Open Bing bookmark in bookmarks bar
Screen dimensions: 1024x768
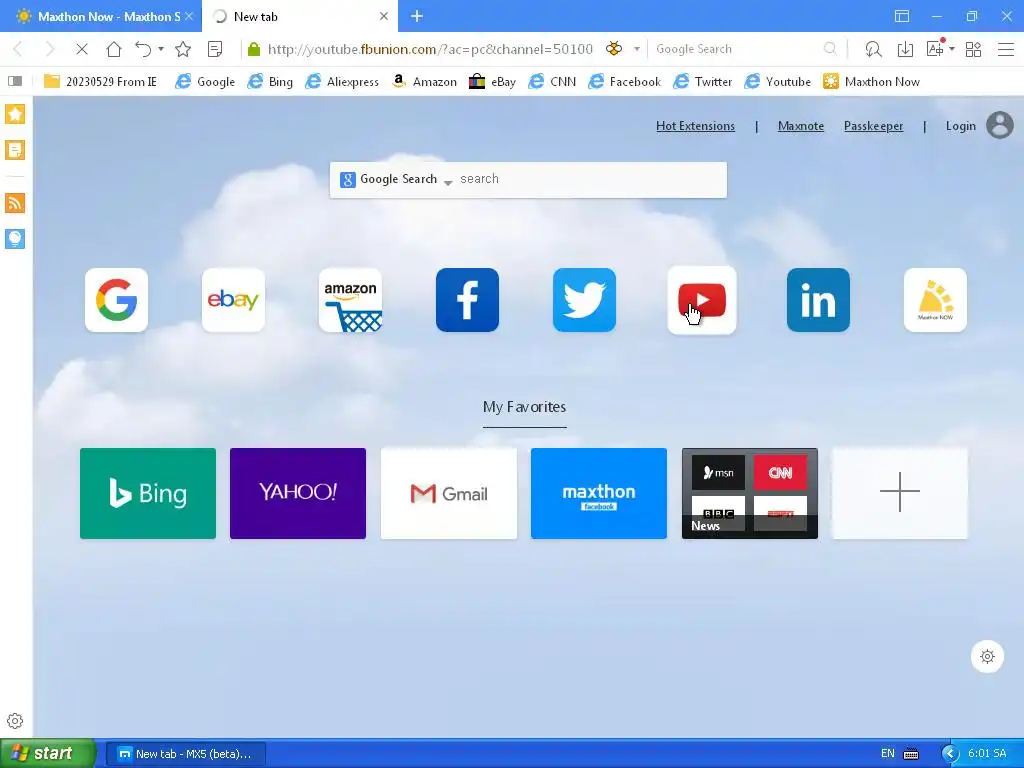point(270,81)
